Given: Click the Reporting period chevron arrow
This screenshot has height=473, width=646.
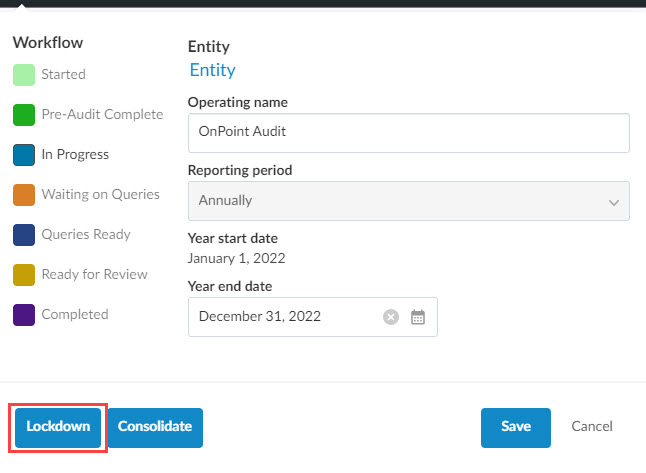Looking at the screenshot, I should click(x=614, y=201).
